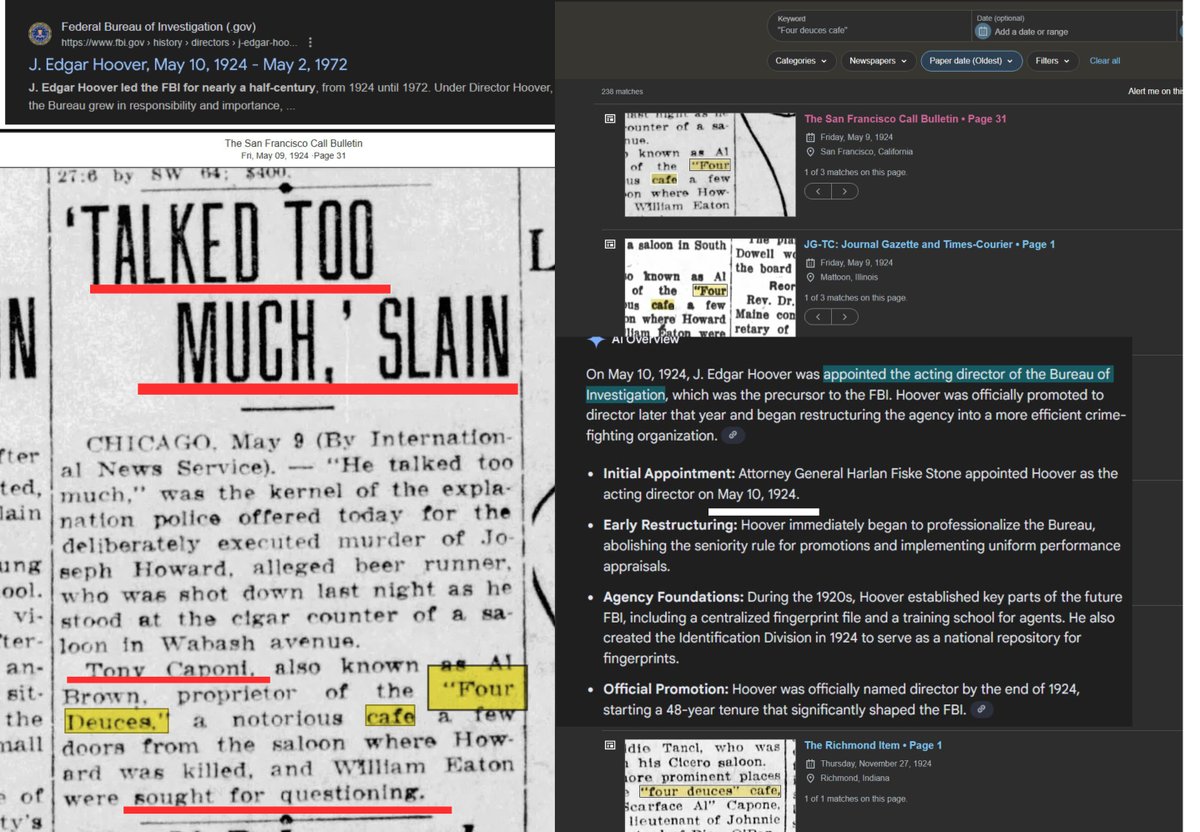Screen dimensions: 1200x832
Task: Click the calendar icon next to the San Francisco result's Friday, May 9, 1924
Action: pos(810,137)
